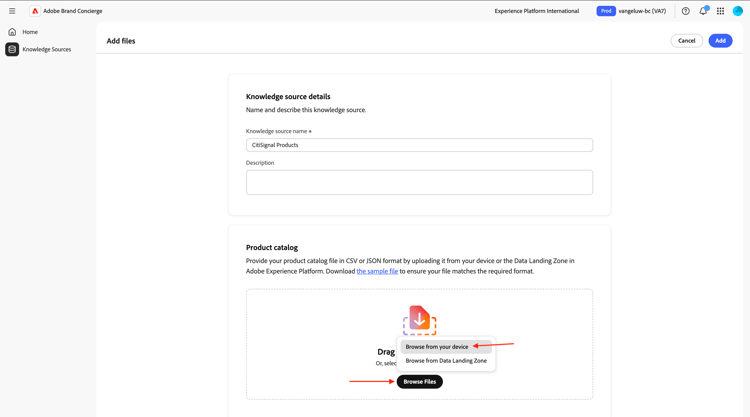The image size is (750, 417).
Task: Click the Adobe Brand Concierge title
Action: 73,11
